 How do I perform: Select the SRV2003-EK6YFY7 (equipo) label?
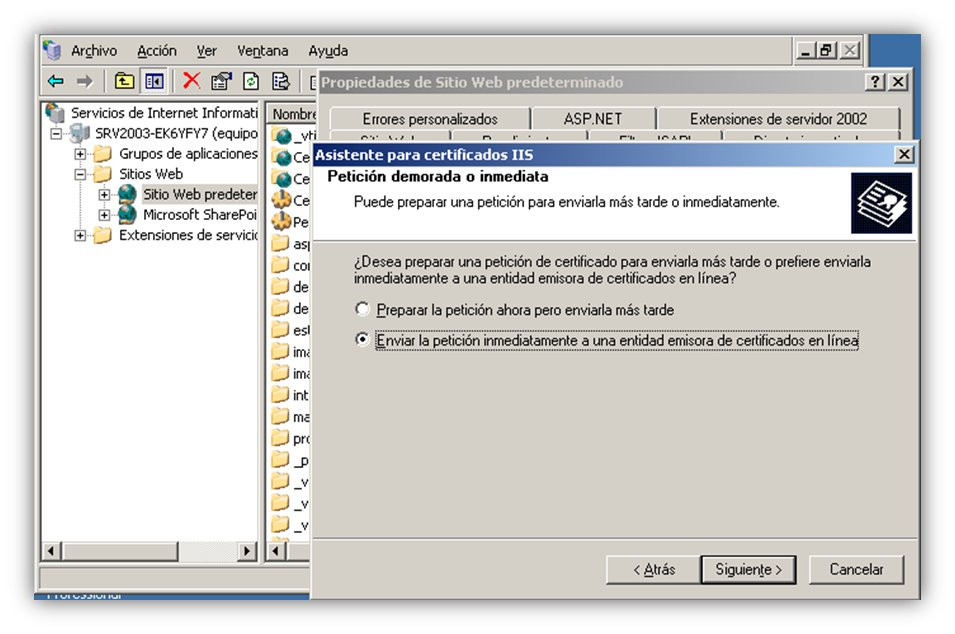[x=176, y=133]
